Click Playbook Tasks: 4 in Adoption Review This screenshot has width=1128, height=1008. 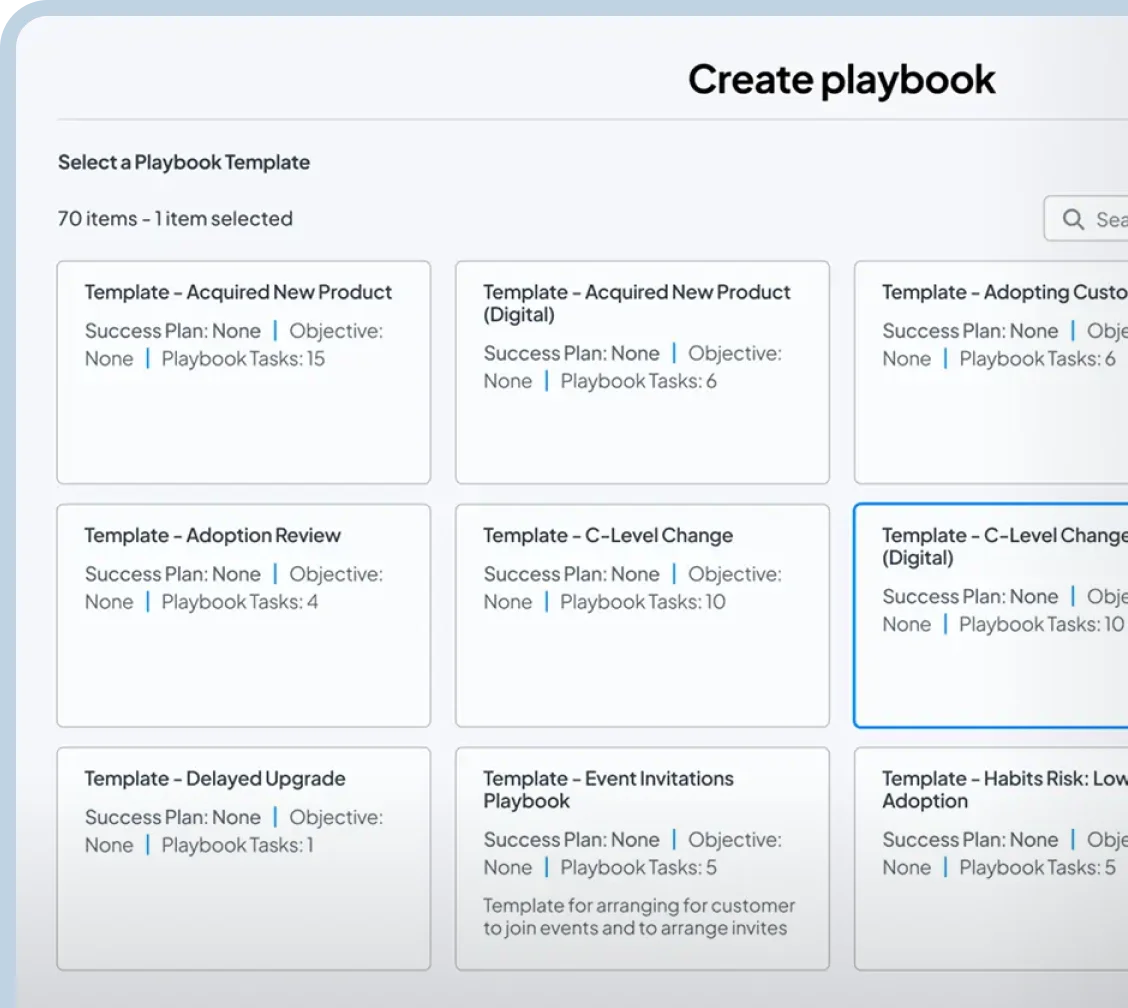(x=240, y=602)
